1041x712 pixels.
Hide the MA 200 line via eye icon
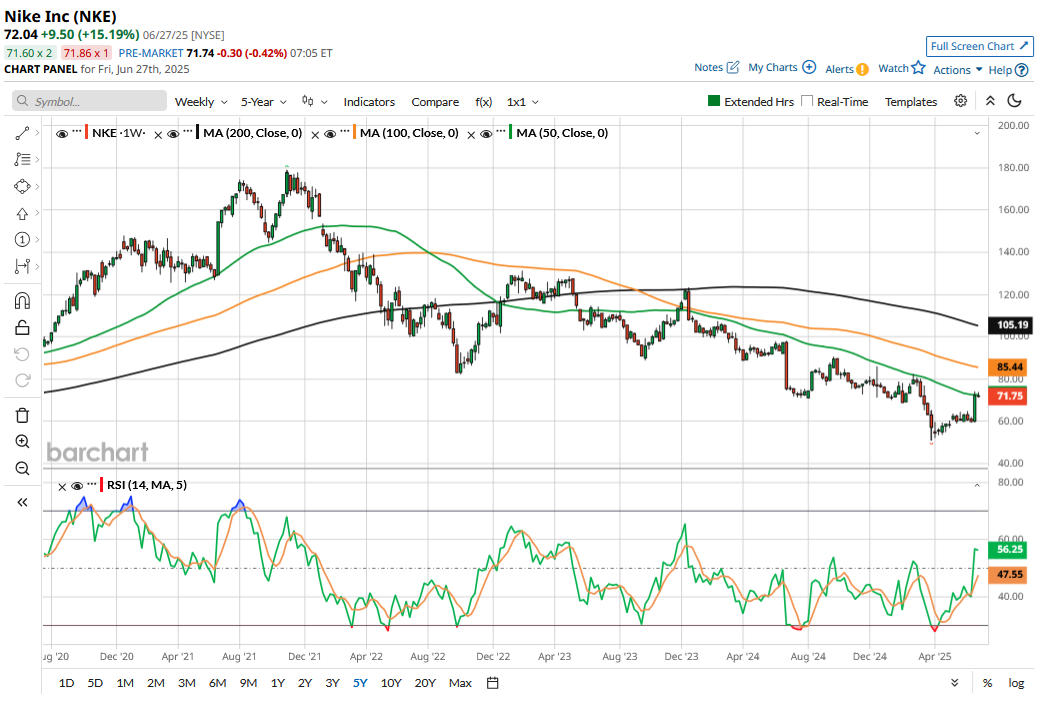[x=172, y=133]
